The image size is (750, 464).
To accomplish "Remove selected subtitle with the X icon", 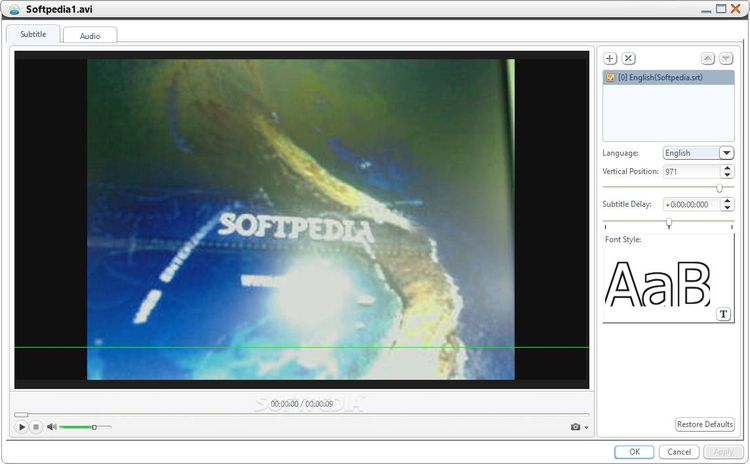I will pos(629,58).
